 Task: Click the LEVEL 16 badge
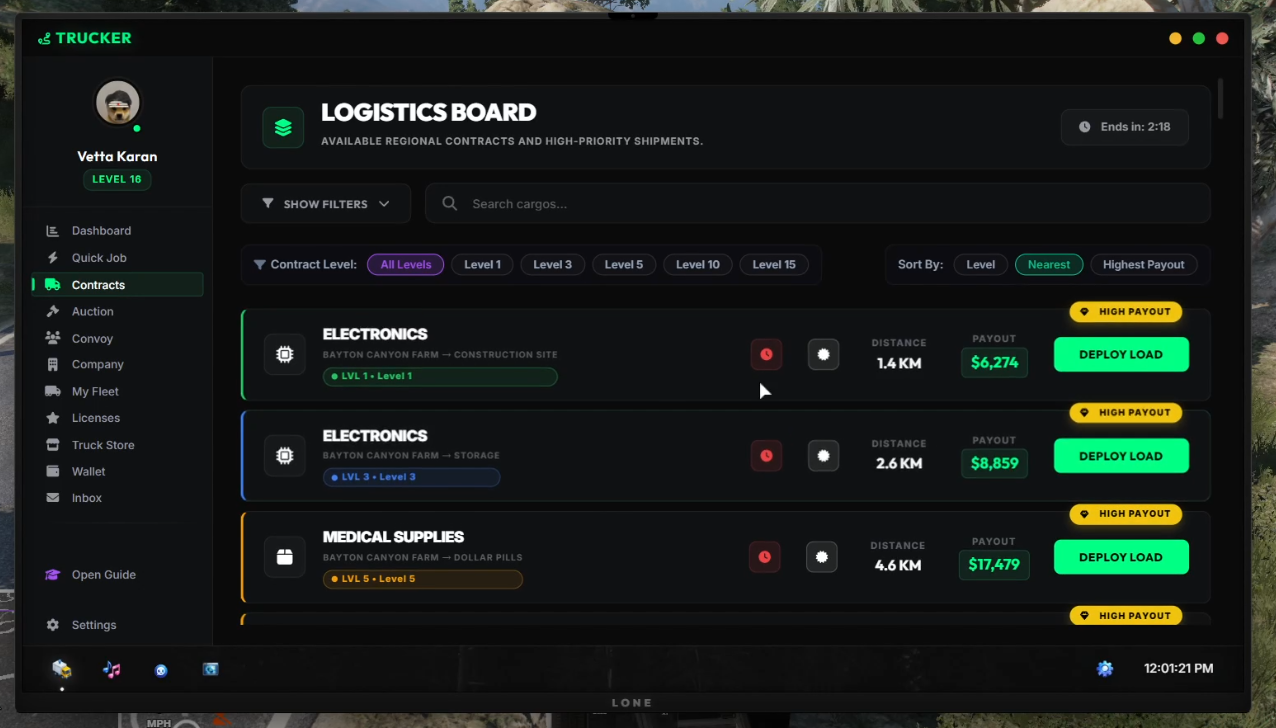click(x=117, y=180)
